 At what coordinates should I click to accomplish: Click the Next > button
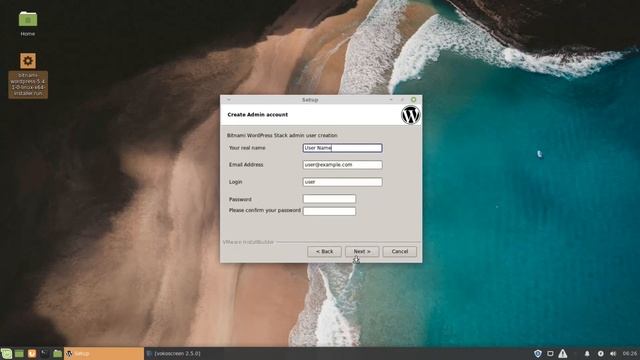(362, 251)
